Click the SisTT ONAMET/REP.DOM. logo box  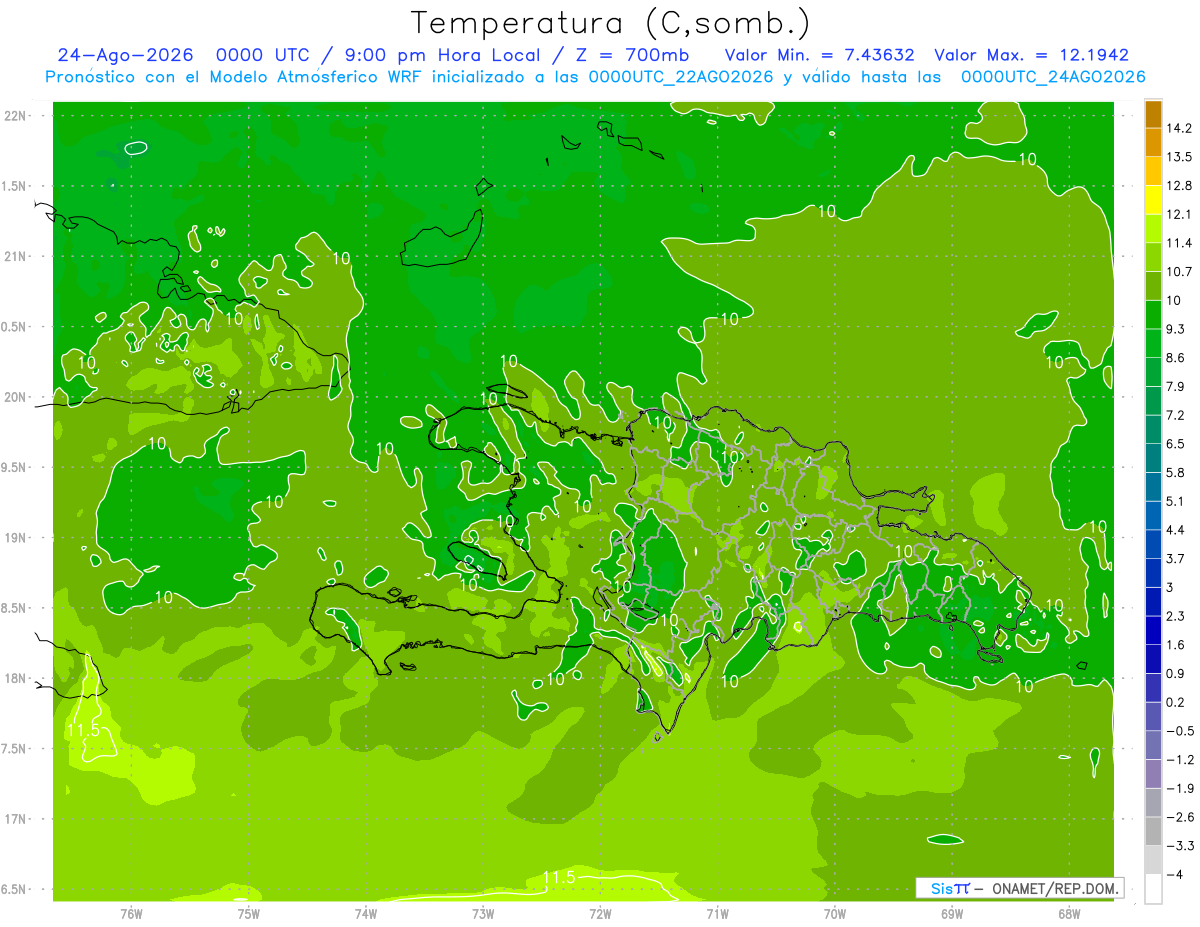coord(1019,888)
